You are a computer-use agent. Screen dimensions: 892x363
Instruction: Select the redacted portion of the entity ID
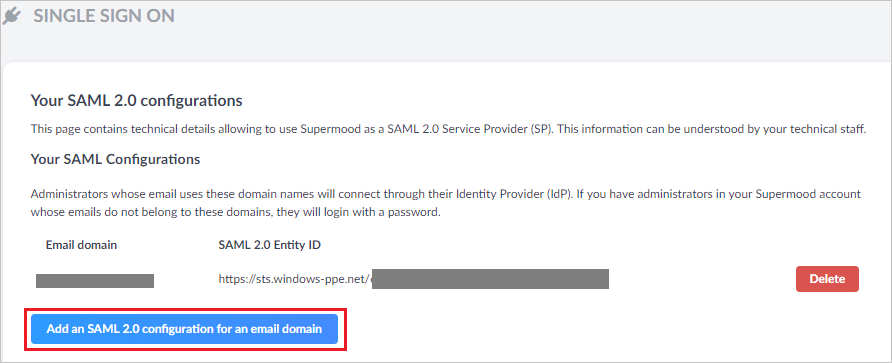(x=490, y=279)
